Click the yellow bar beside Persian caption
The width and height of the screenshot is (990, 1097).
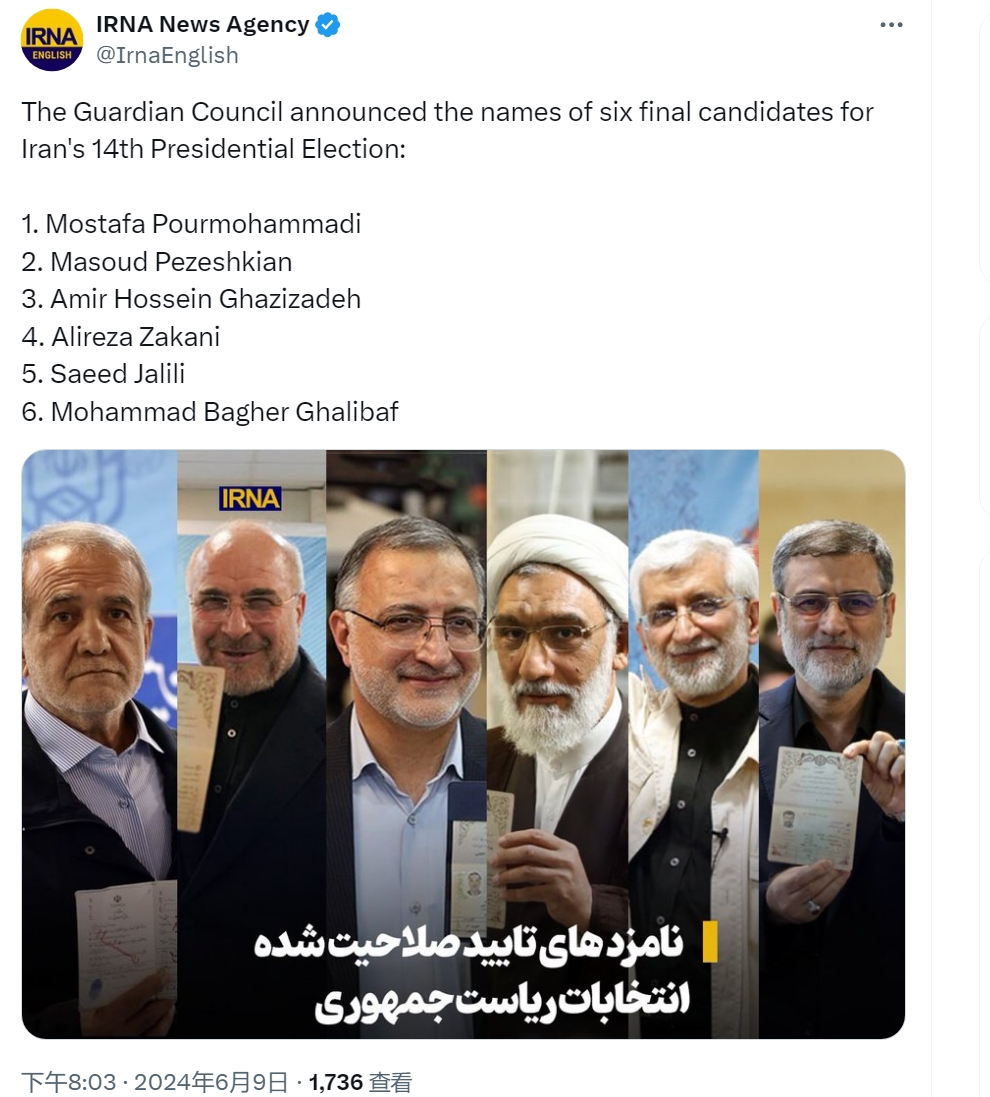pyautogui.click(x=709, y=942)
